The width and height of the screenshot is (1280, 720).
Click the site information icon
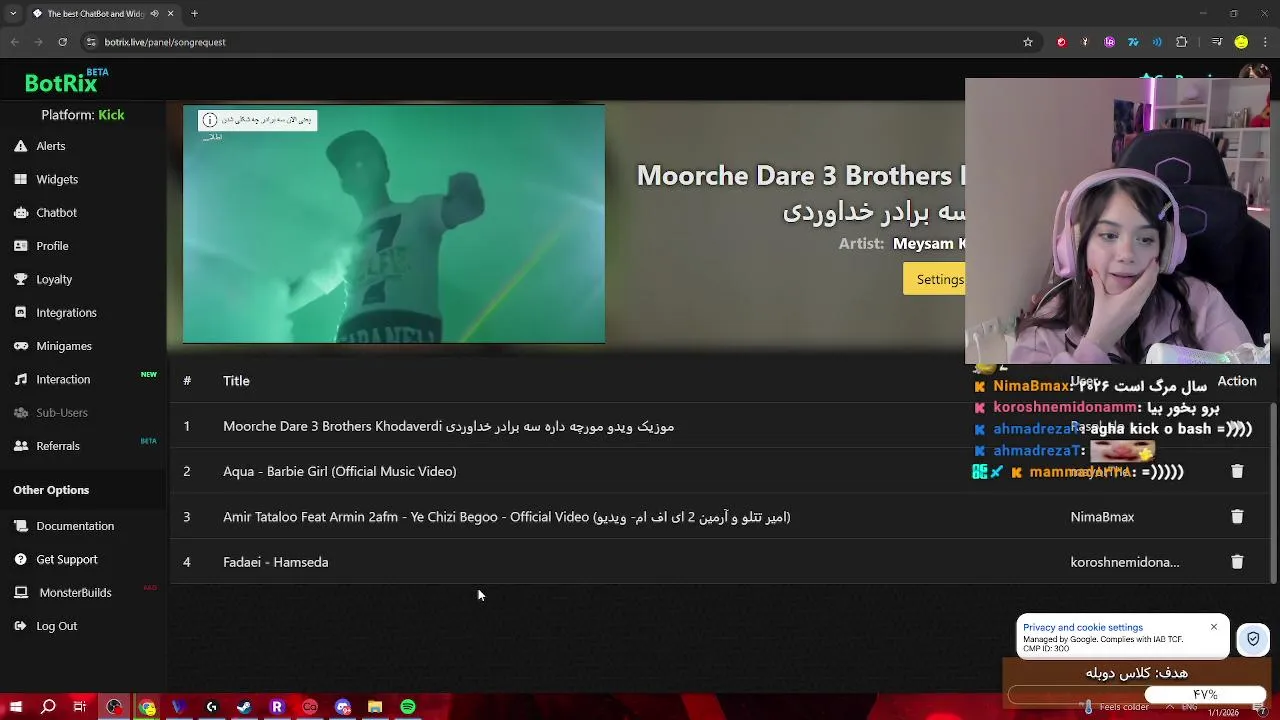(x=91, y=42)
